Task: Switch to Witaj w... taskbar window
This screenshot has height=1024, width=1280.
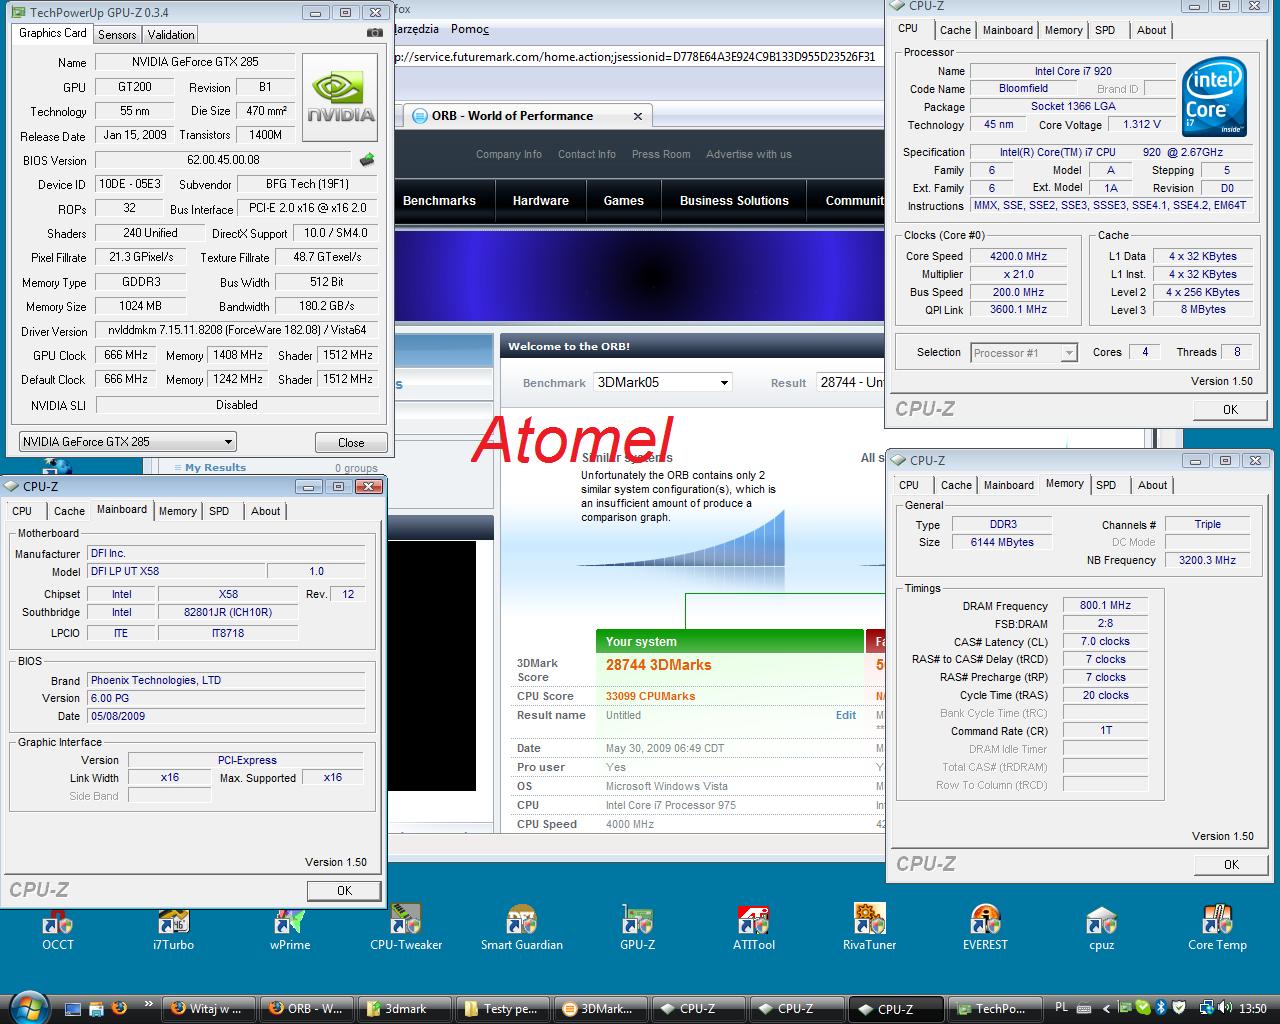Action: pyautogui.click(x=209, y=1008)
